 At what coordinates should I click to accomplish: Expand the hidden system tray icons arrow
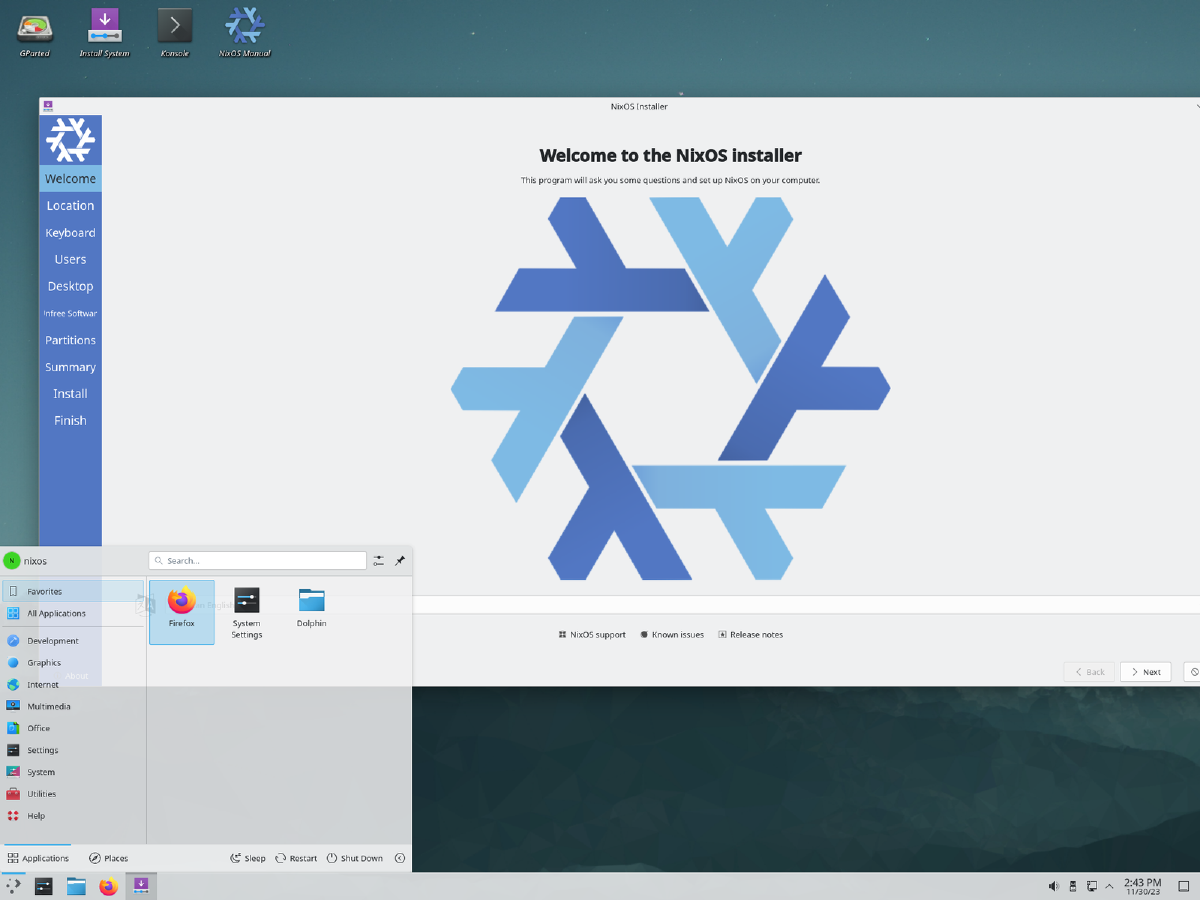tap(1109, 886)
